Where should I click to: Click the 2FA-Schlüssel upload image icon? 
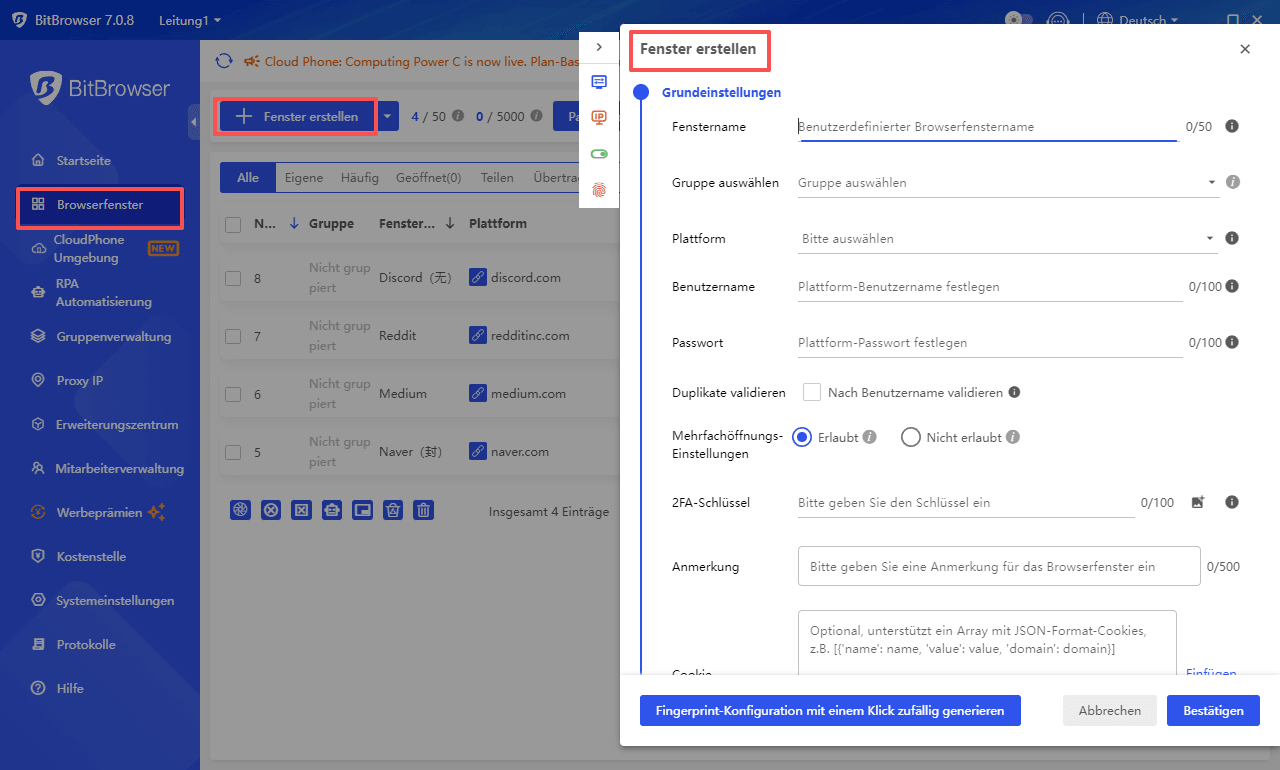coord(1198,503)
